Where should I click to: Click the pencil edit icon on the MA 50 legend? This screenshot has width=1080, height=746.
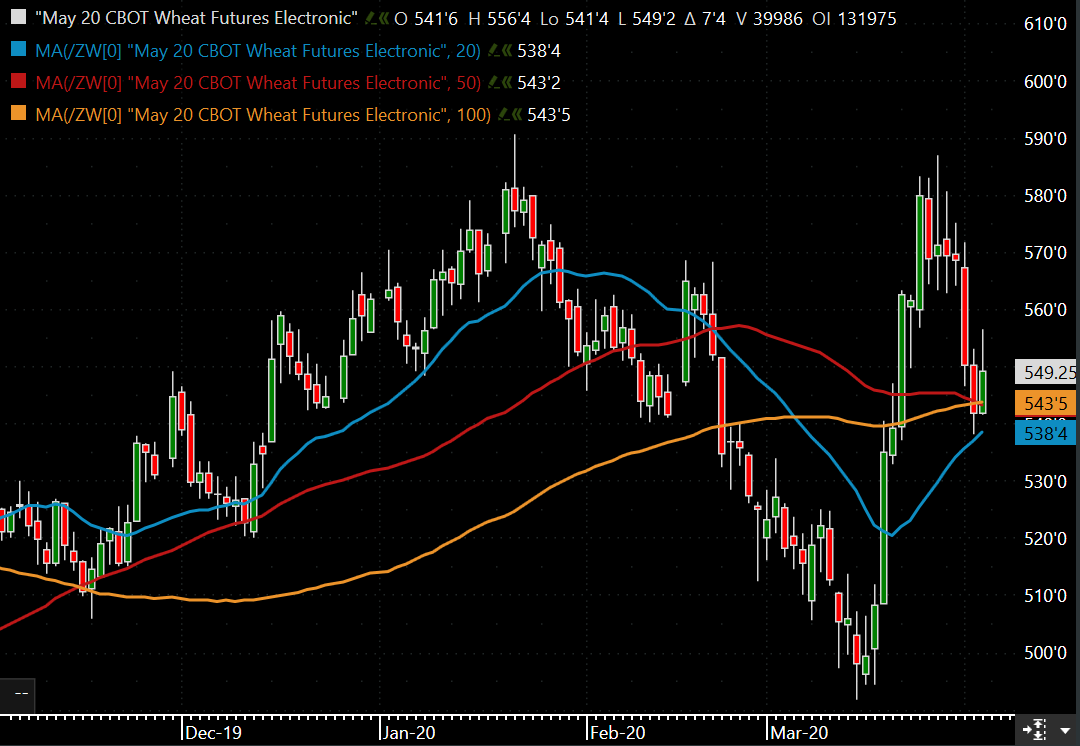pyautogui.click(x=494, y=83)
